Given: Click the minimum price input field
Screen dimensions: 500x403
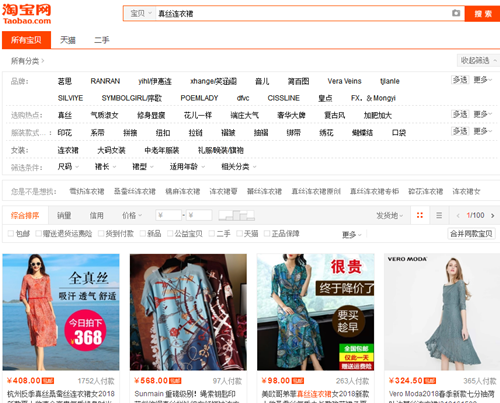Looking at the screenshot, I should [x=169, y=215].
